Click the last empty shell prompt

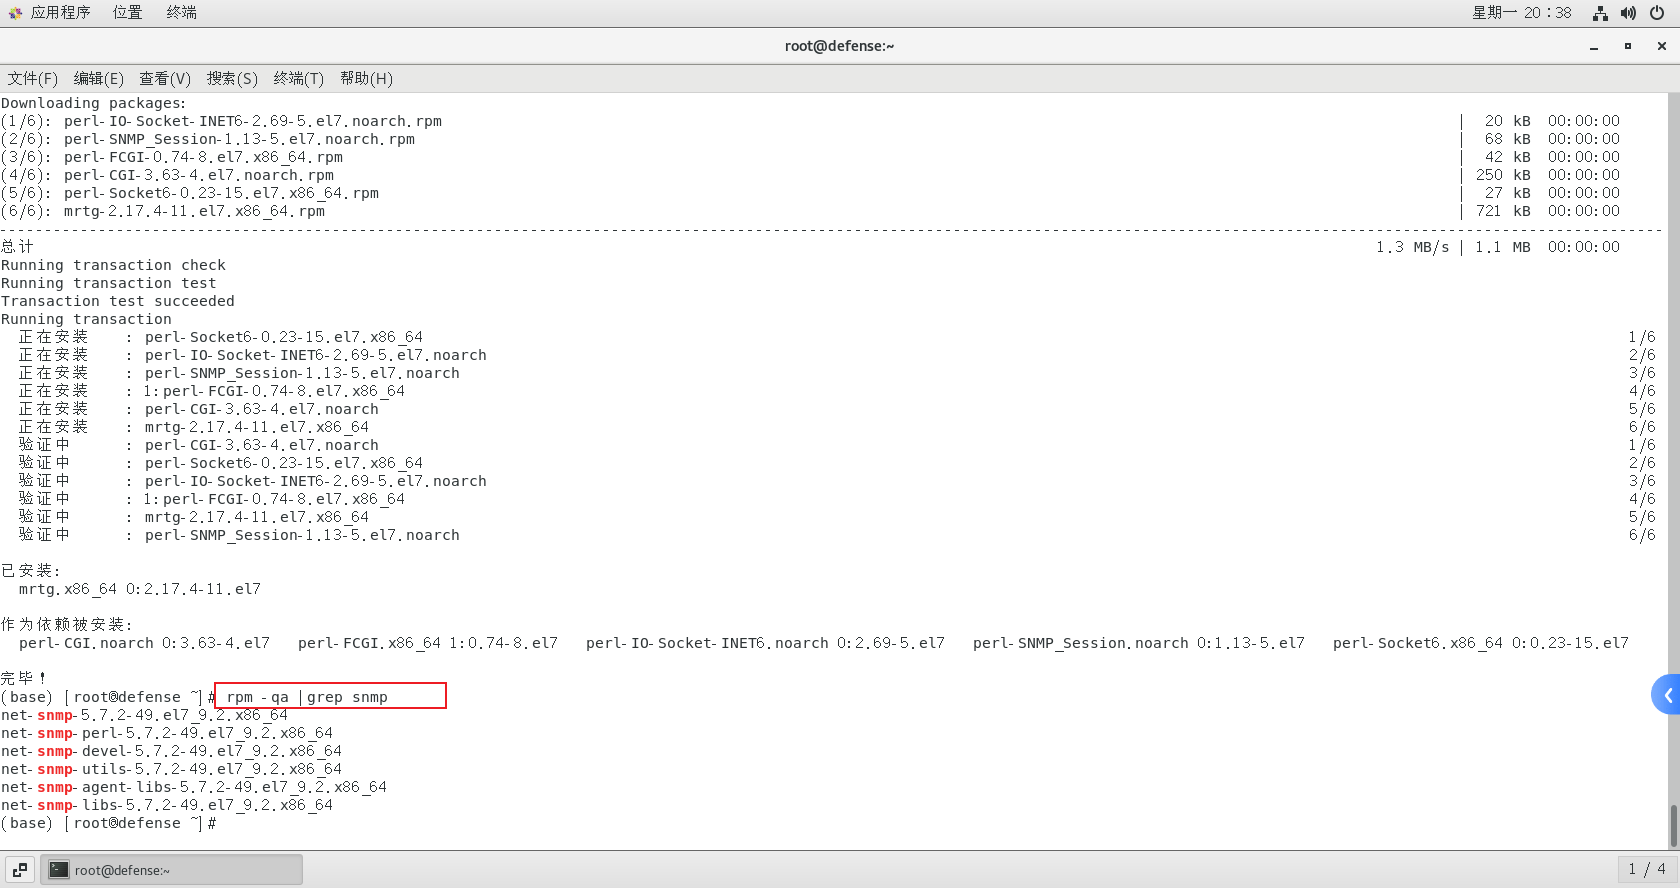coord(109,823)
